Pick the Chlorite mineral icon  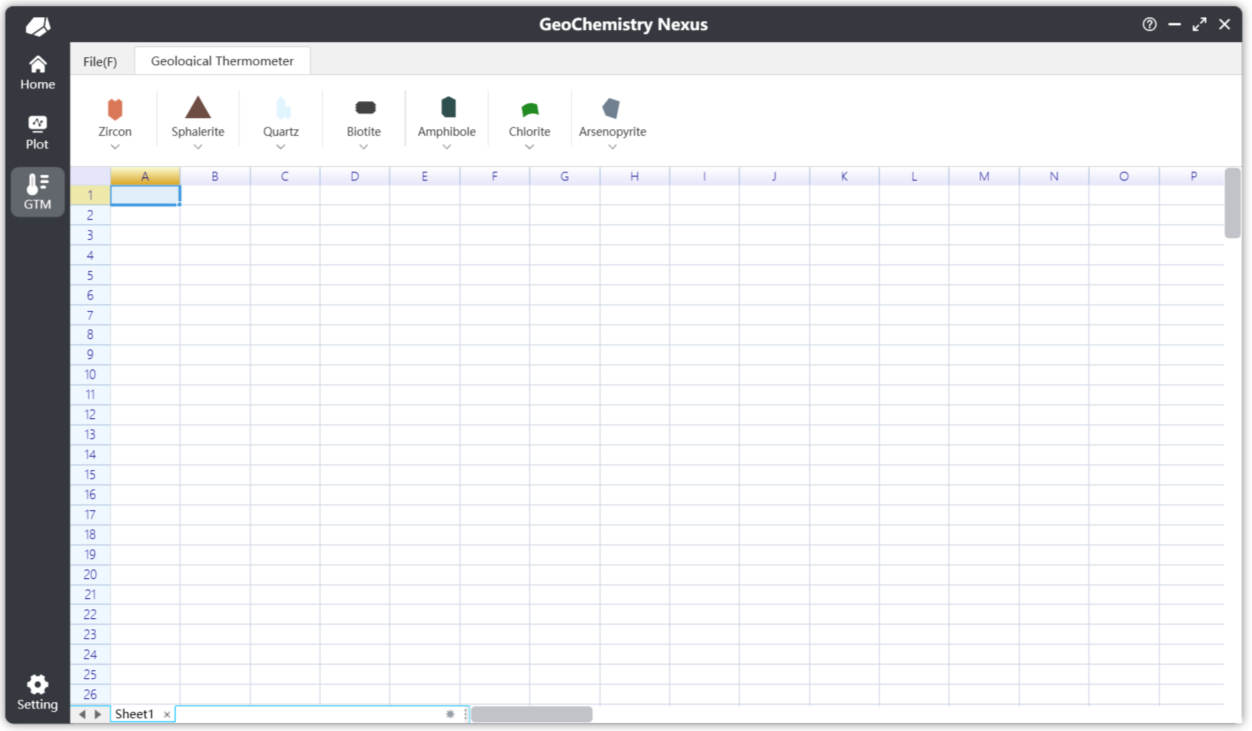(x=529, y=109)
